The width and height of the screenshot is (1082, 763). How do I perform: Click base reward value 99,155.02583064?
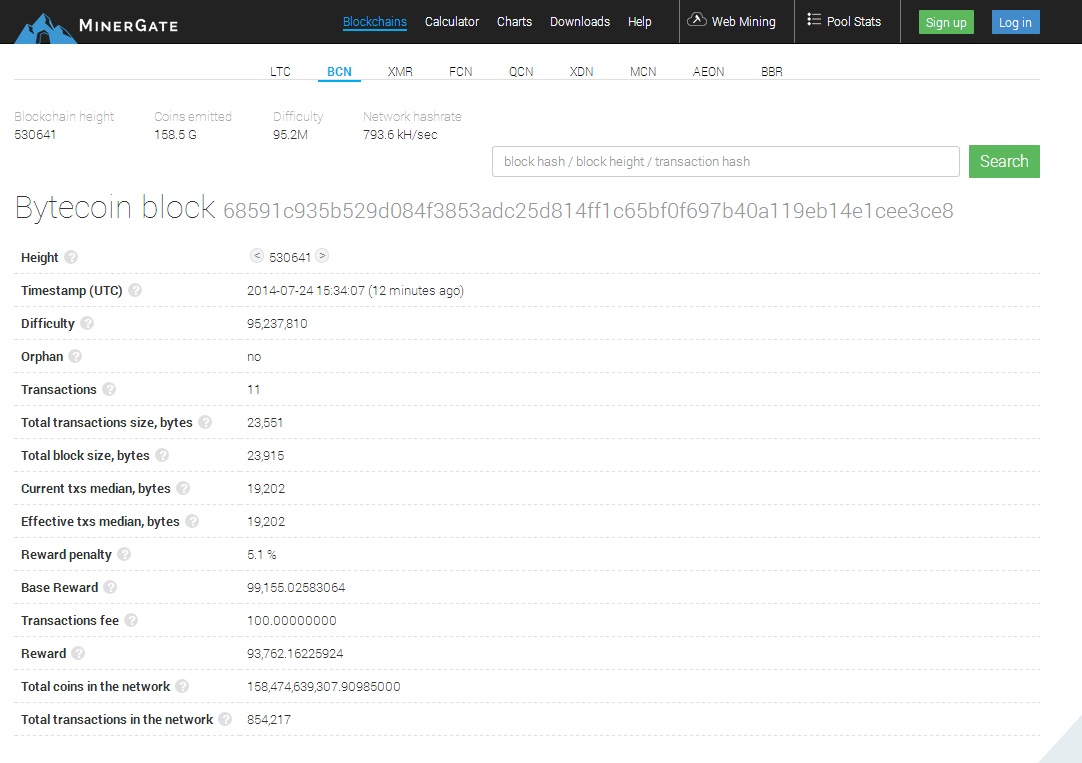click(296, 588)
